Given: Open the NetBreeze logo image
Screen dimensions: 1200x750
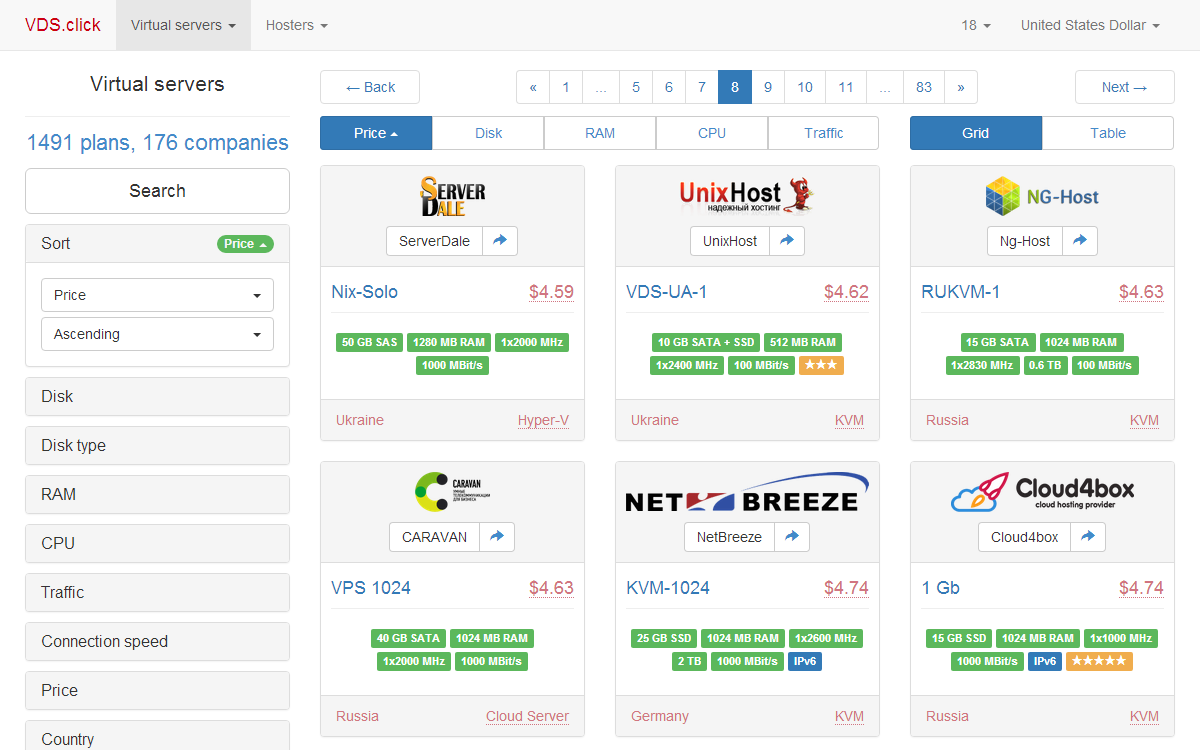Looking at the screenshot, I should [747, 492].
